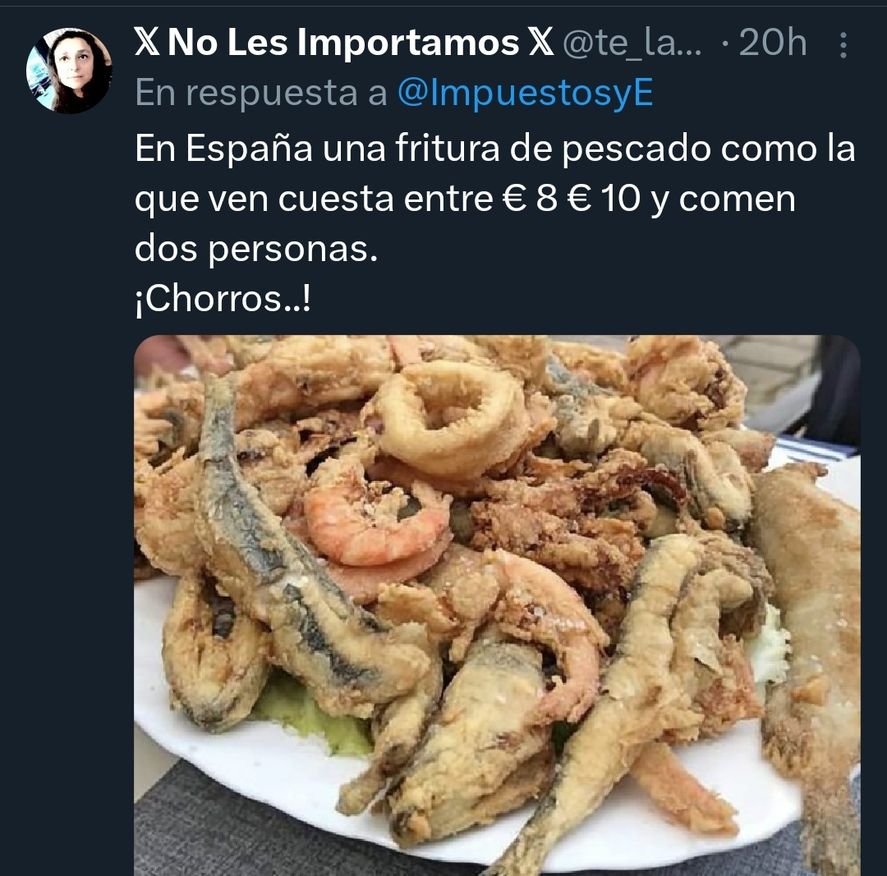887x876 pixels.
Task: Click the X symbol after 'Importamos'
Action: (x=541, y=42)
